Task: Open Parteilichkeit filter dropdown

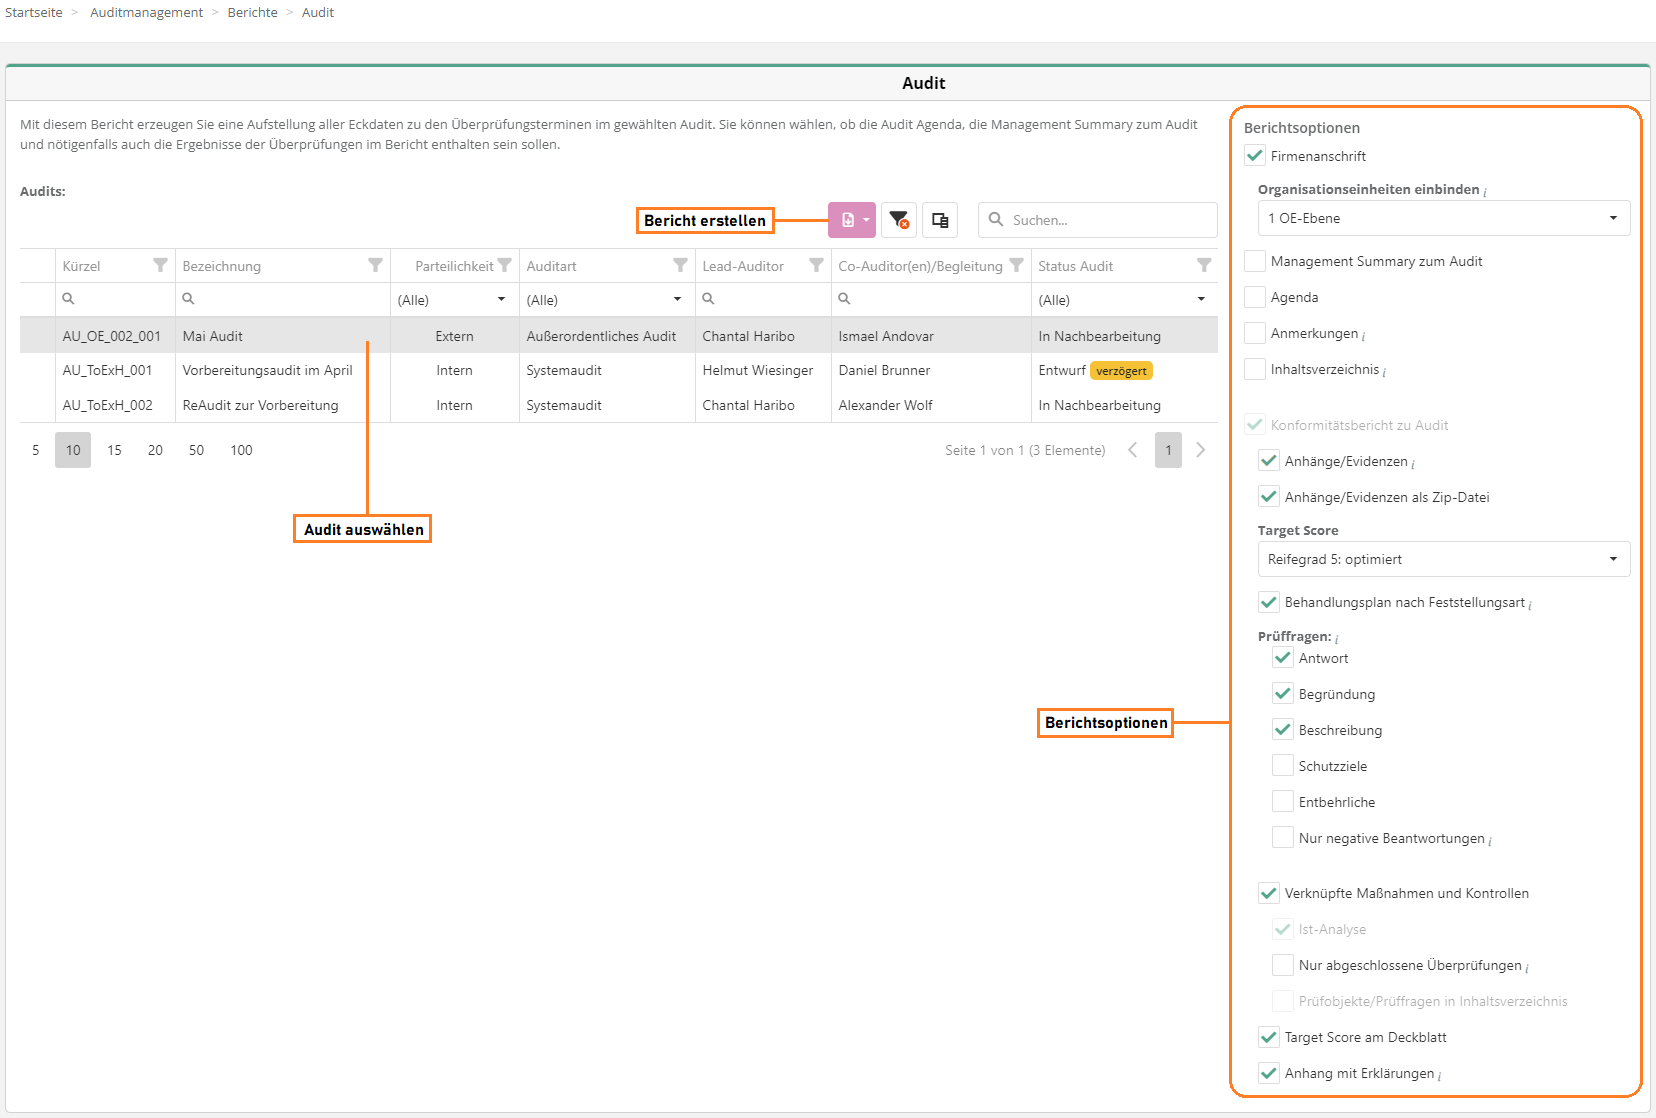Action: 454,300
